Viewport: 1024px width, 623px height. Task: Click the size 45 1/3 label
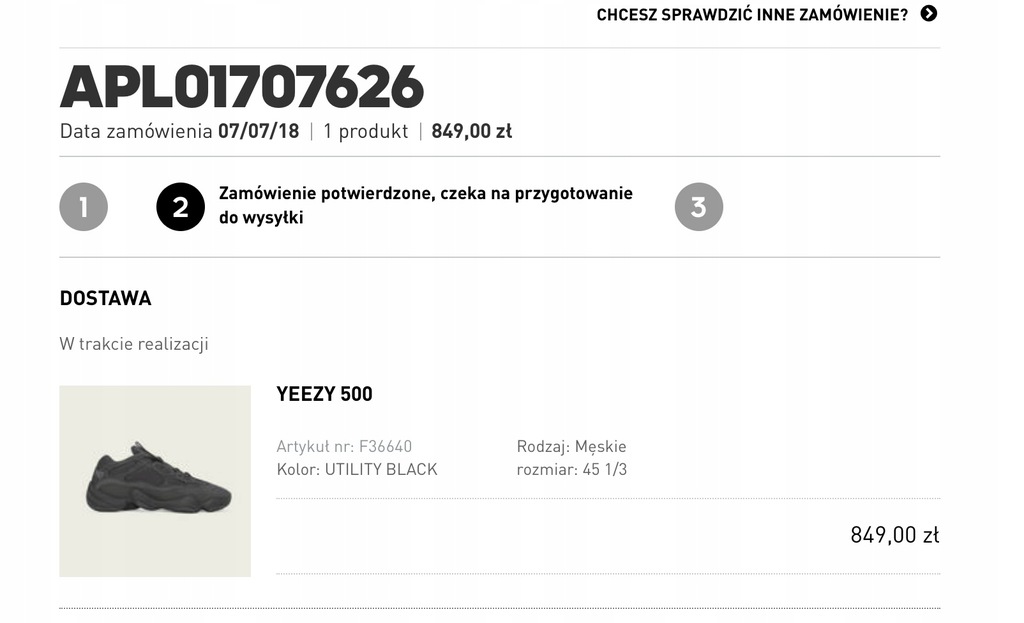[x=604, y=469]
